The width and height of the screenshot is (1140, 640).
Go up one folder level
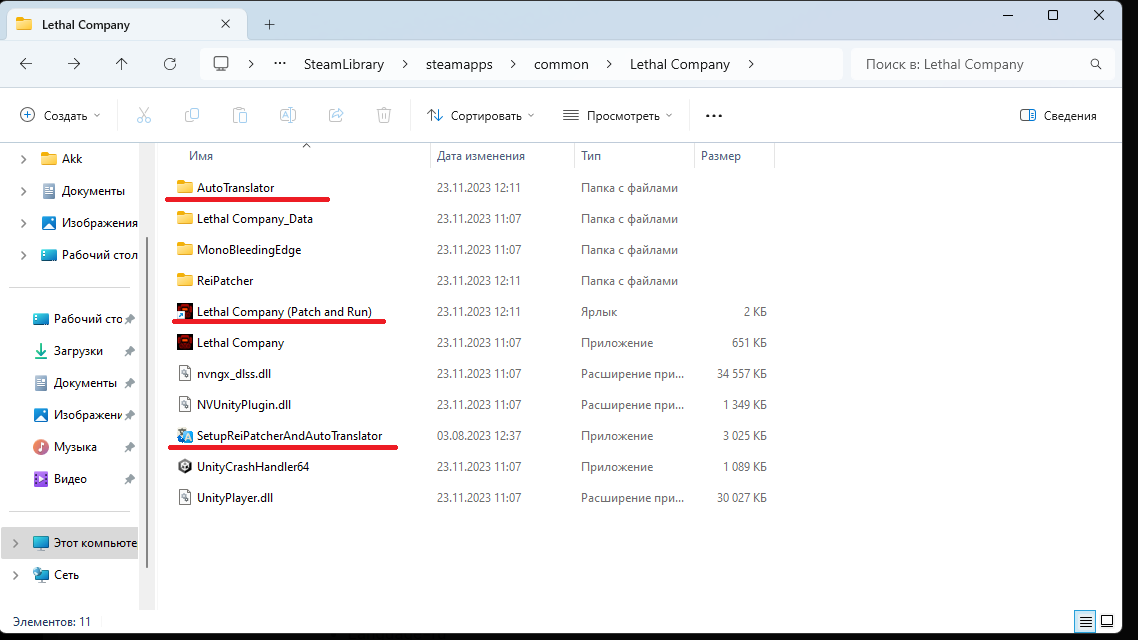(121, 64)
